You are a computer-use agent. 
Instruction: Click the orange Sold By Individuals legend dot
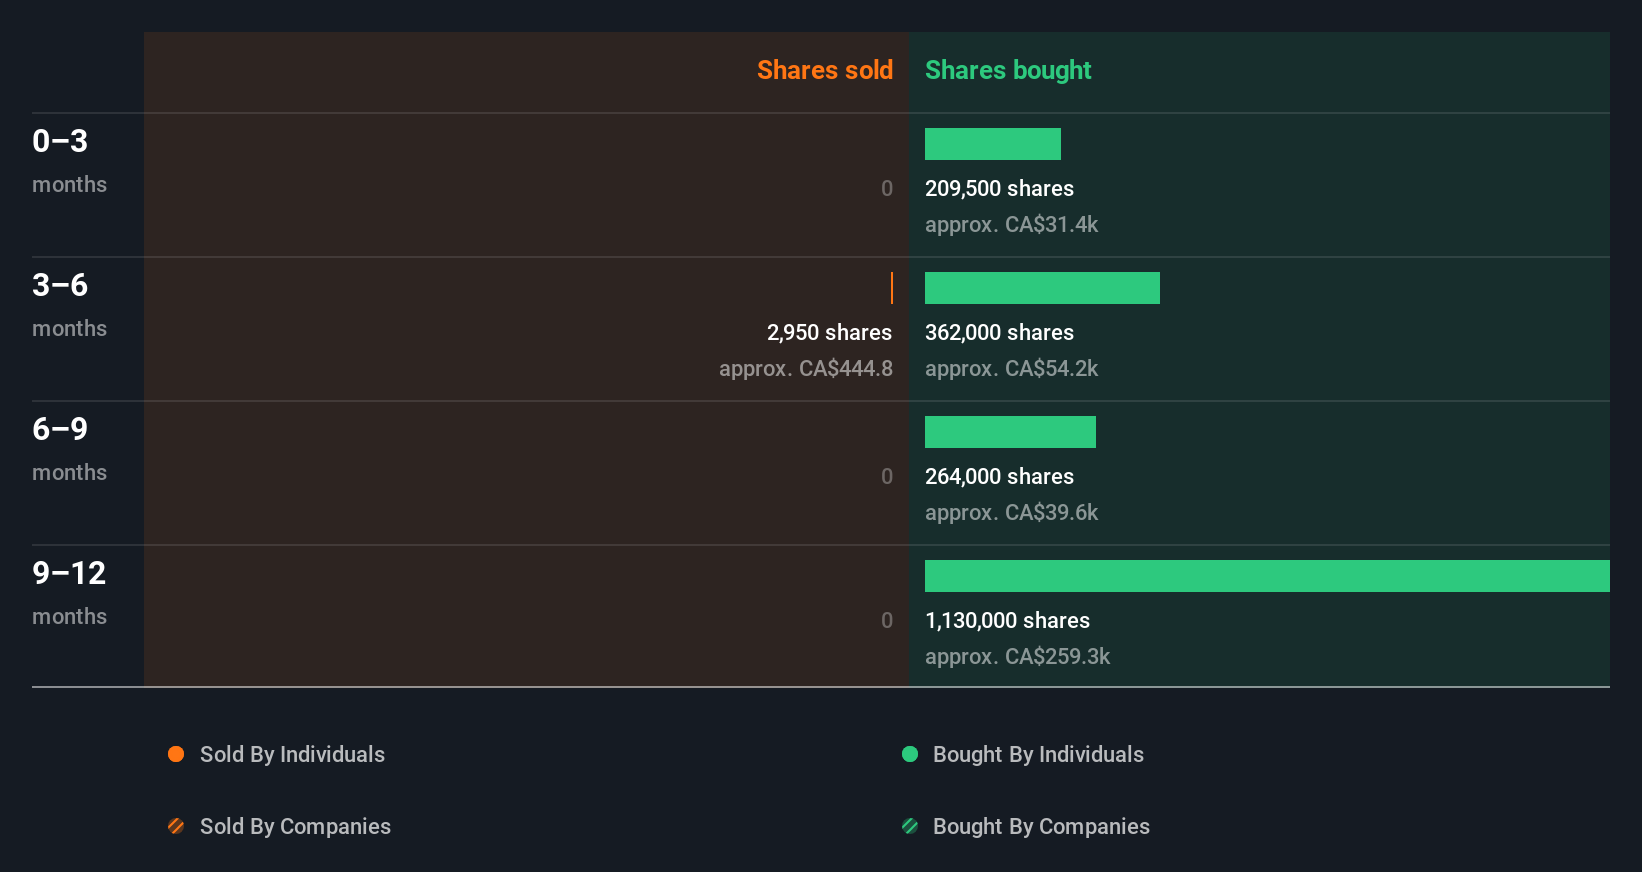tap(176, 754)
